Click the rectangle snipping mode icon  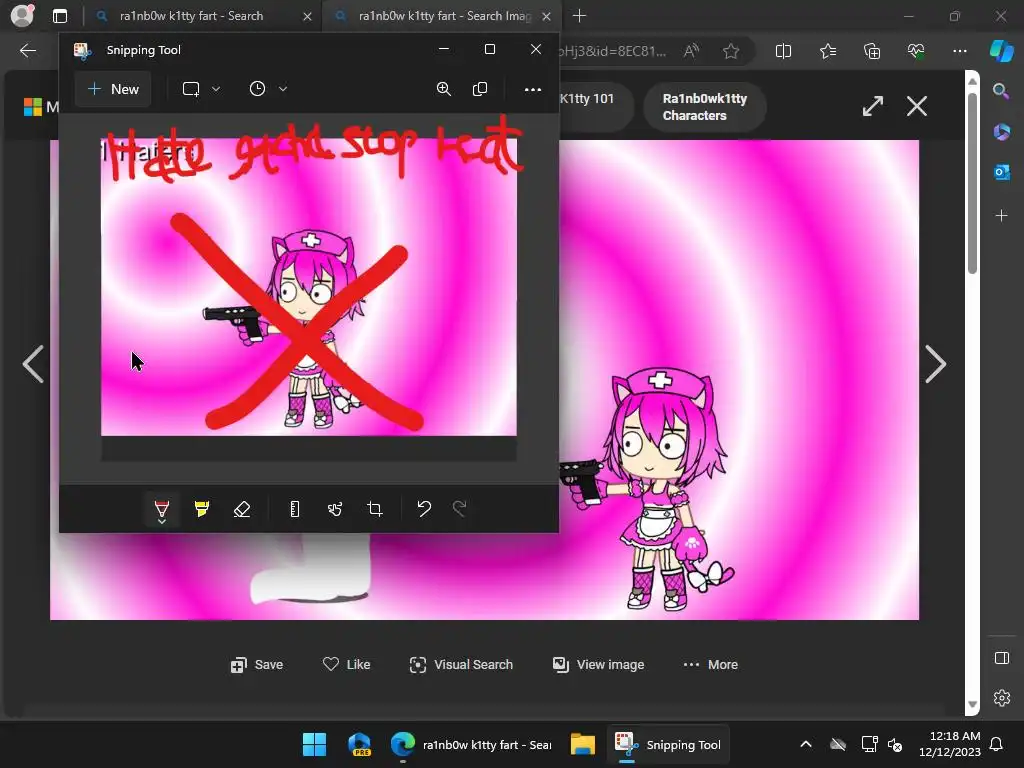coord(191,89)
